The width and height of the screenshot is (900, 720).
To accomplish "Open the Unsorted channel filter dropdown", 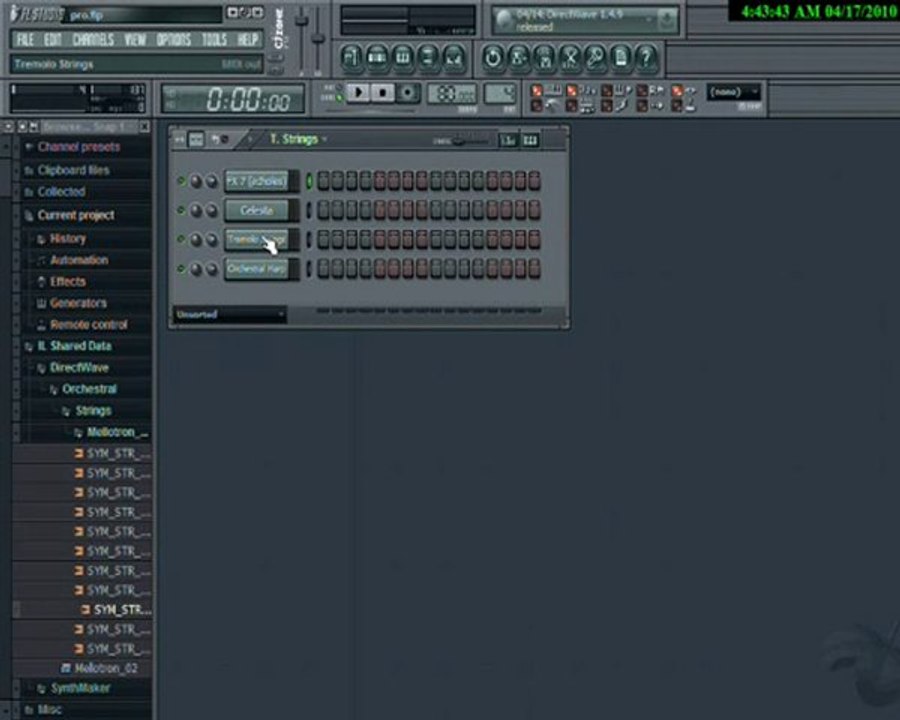I will click(x=230, y=314).
